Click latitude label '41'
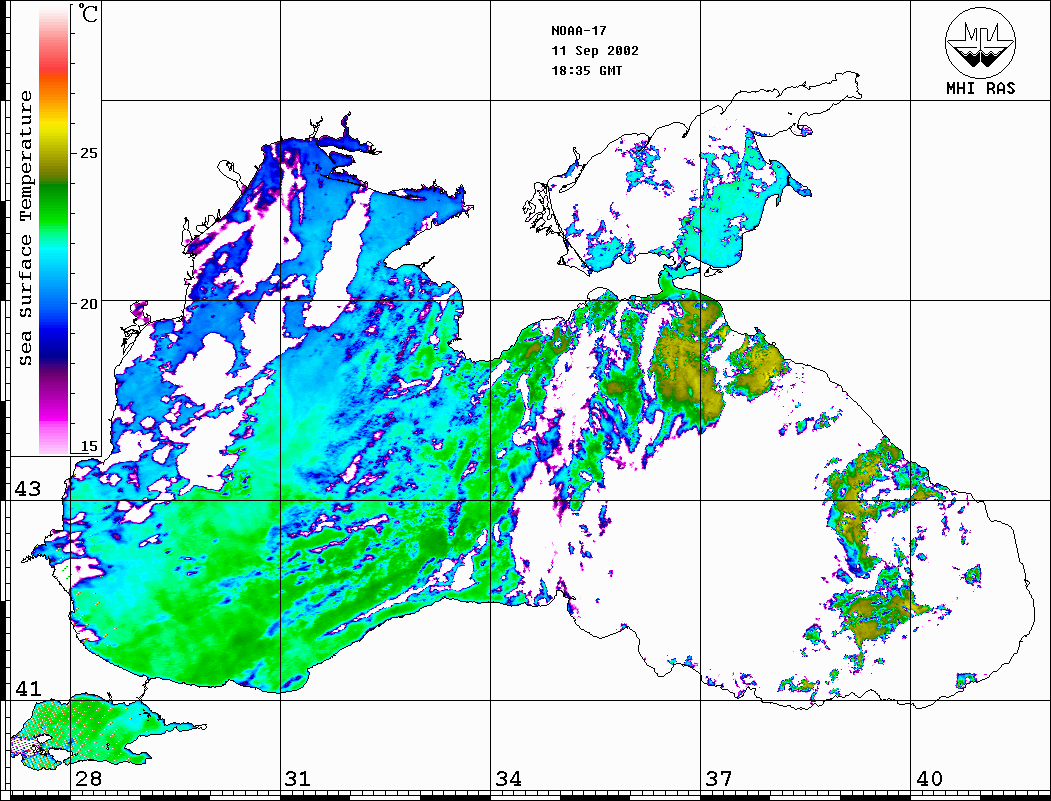1051x801 pixels. point(27,689)
